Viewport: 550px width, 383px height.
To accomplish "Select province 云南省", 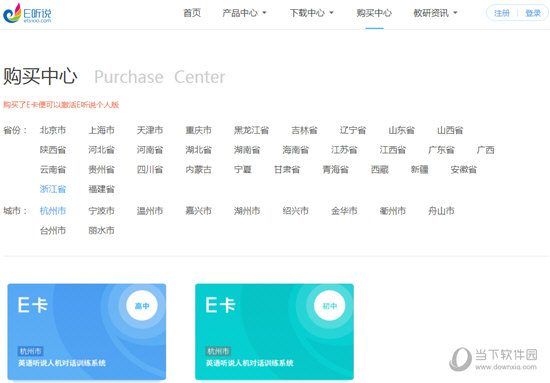I will [x=53, y=169].
